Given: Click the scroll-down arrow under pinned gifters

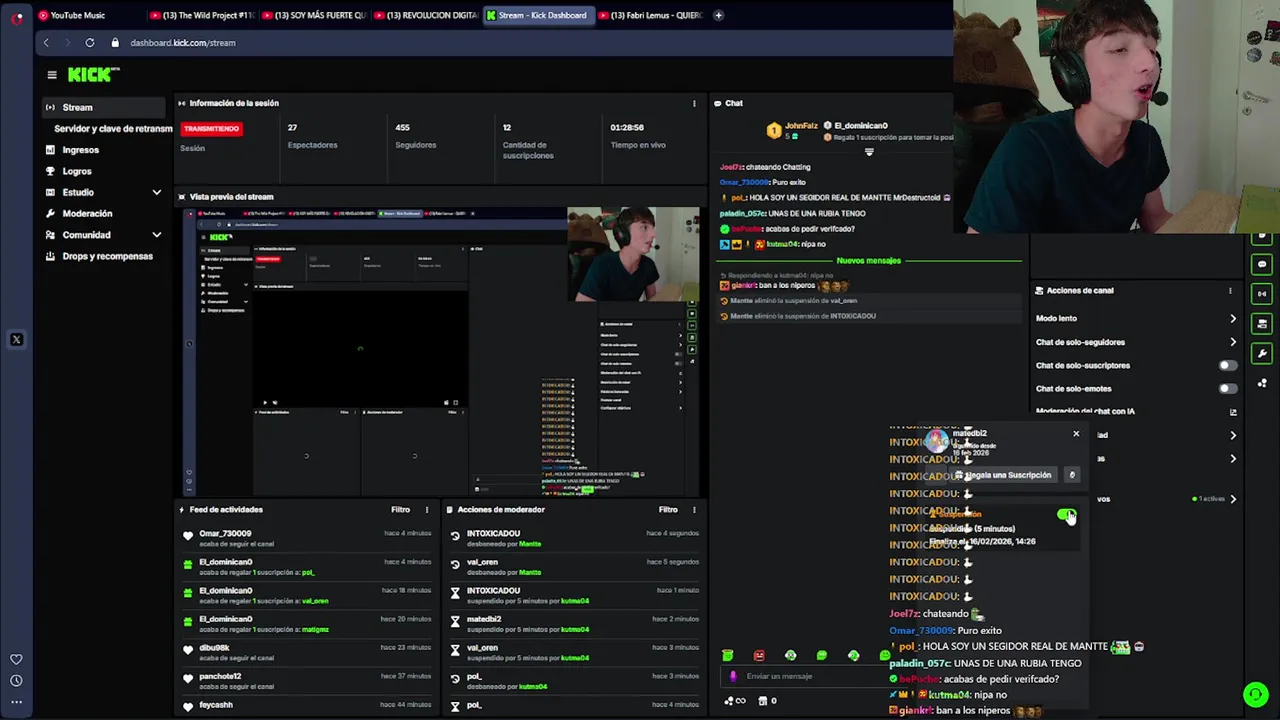Looking at the screenshot, I should (x=869, y=152).
